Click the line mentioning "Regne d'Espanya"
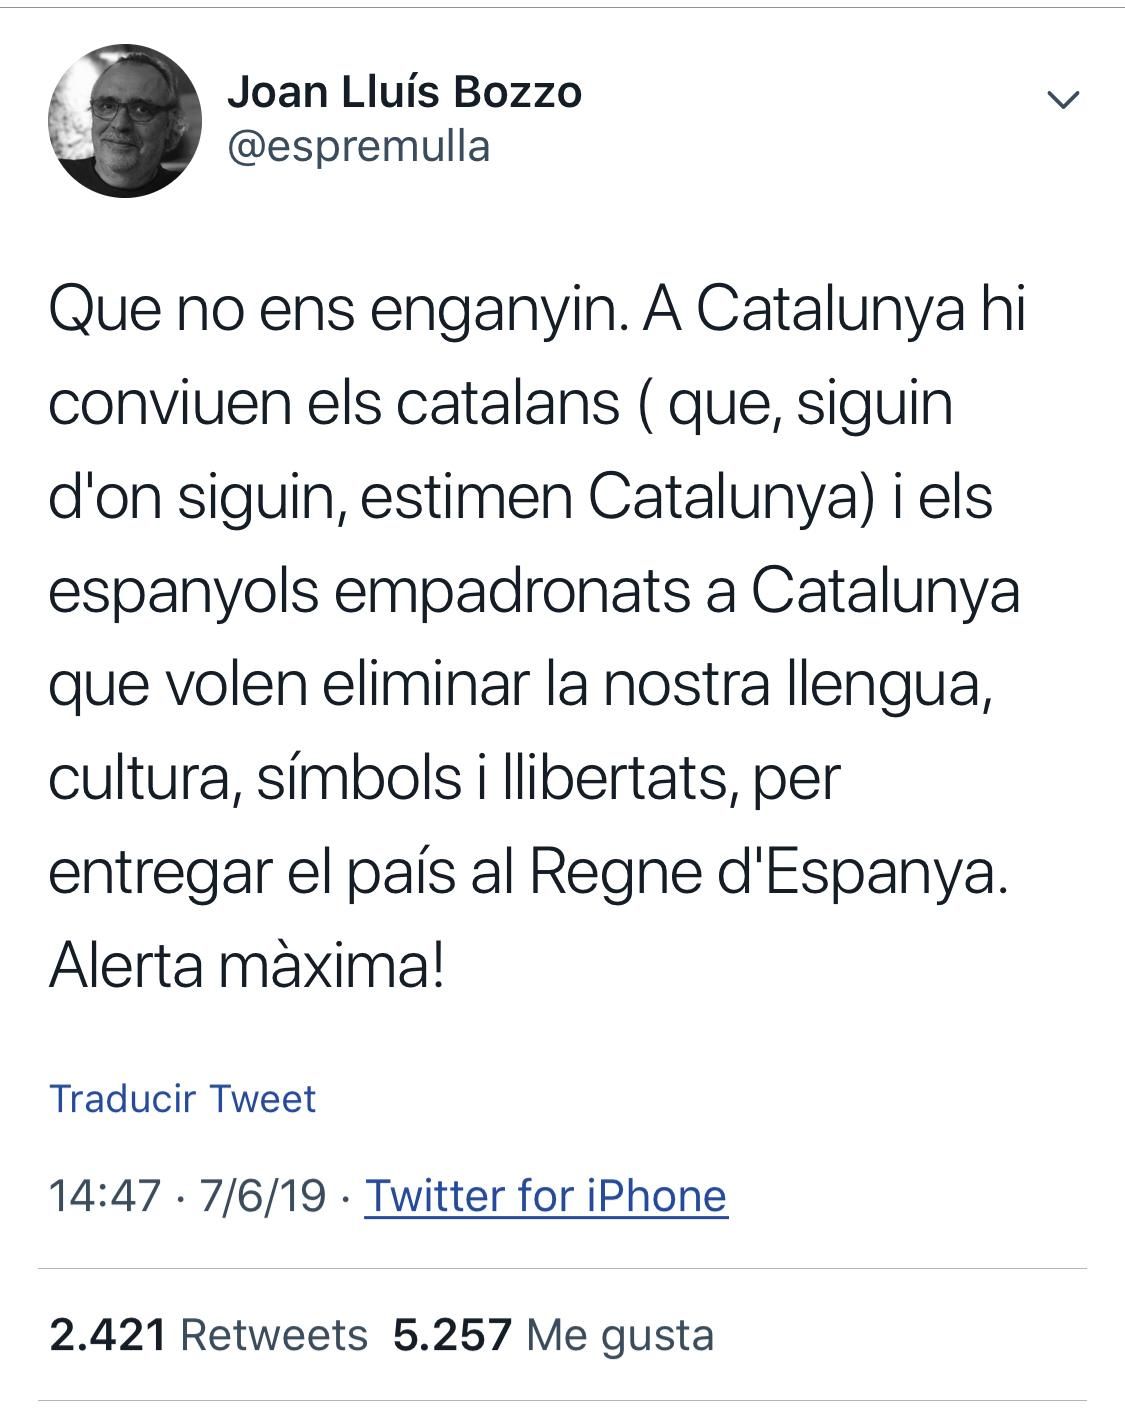This screenshot has width=1125, height=1409. coord(524,872)
